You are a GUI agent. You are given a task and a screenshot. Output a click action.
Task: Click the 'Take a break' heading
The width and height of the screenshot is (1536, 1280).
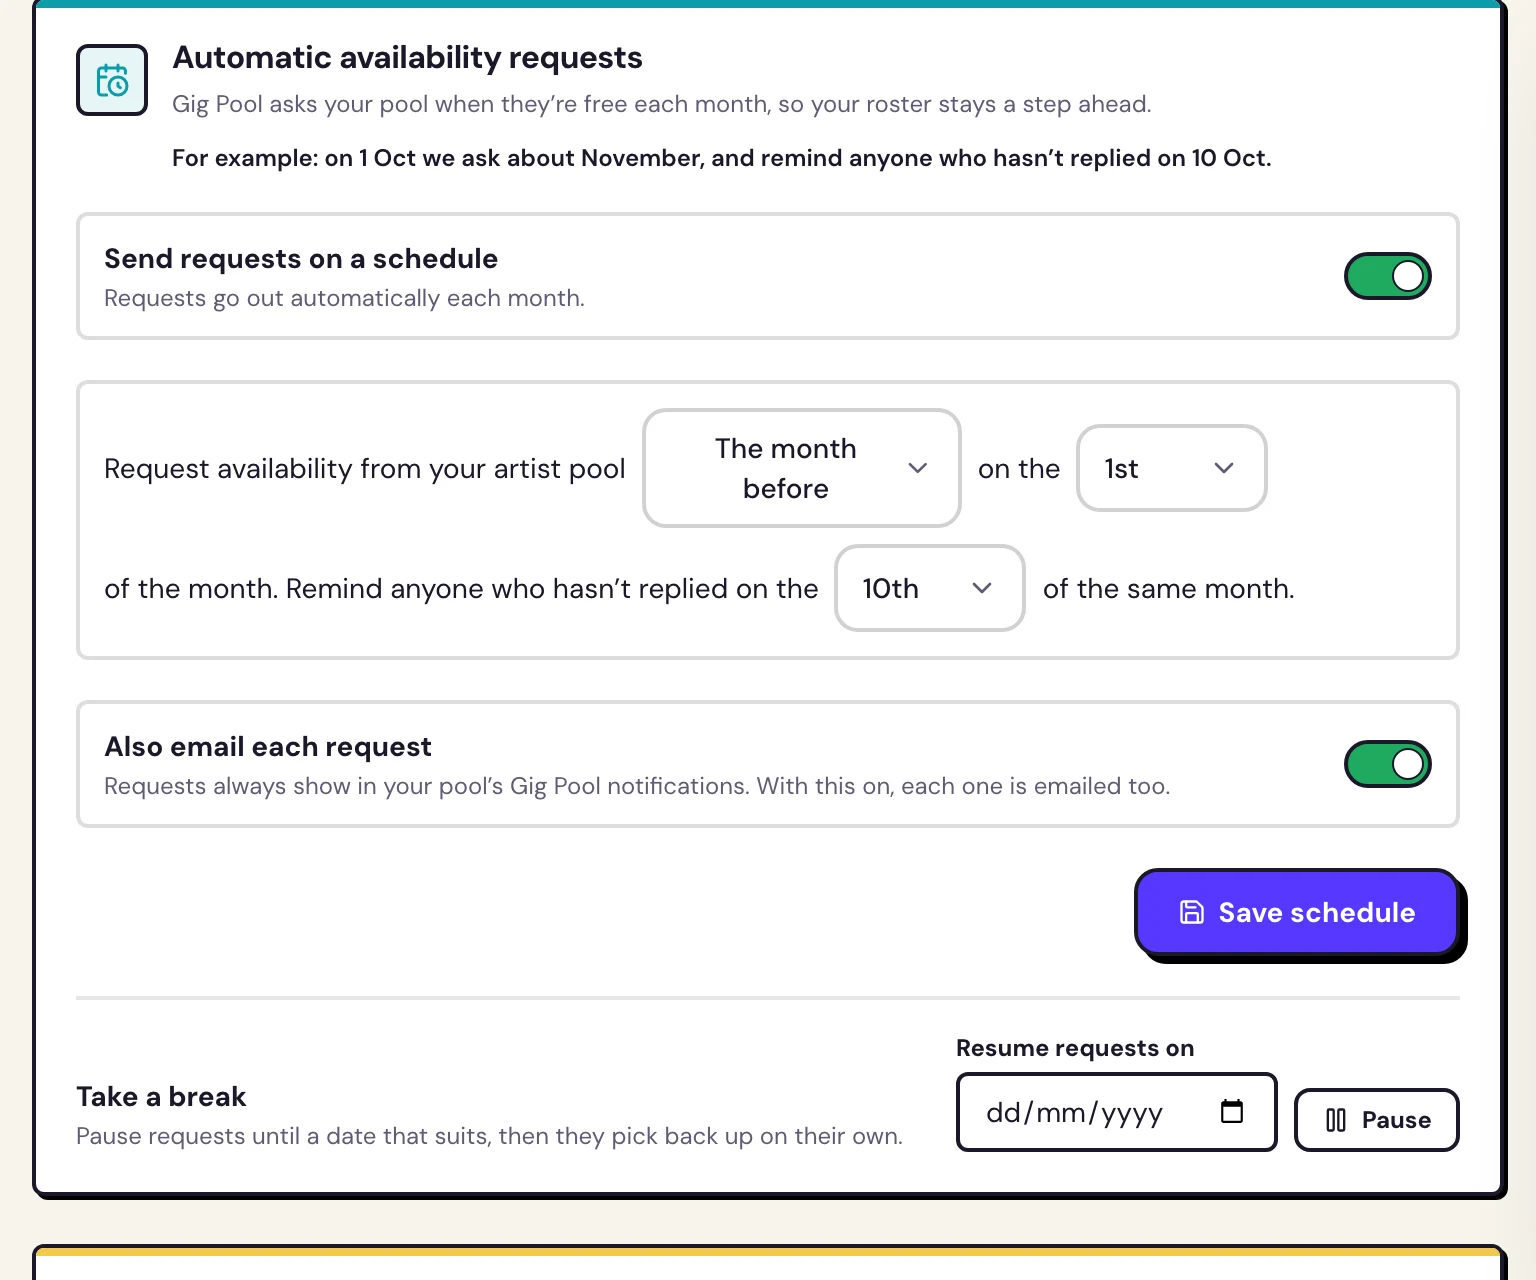pos(161,1097)
